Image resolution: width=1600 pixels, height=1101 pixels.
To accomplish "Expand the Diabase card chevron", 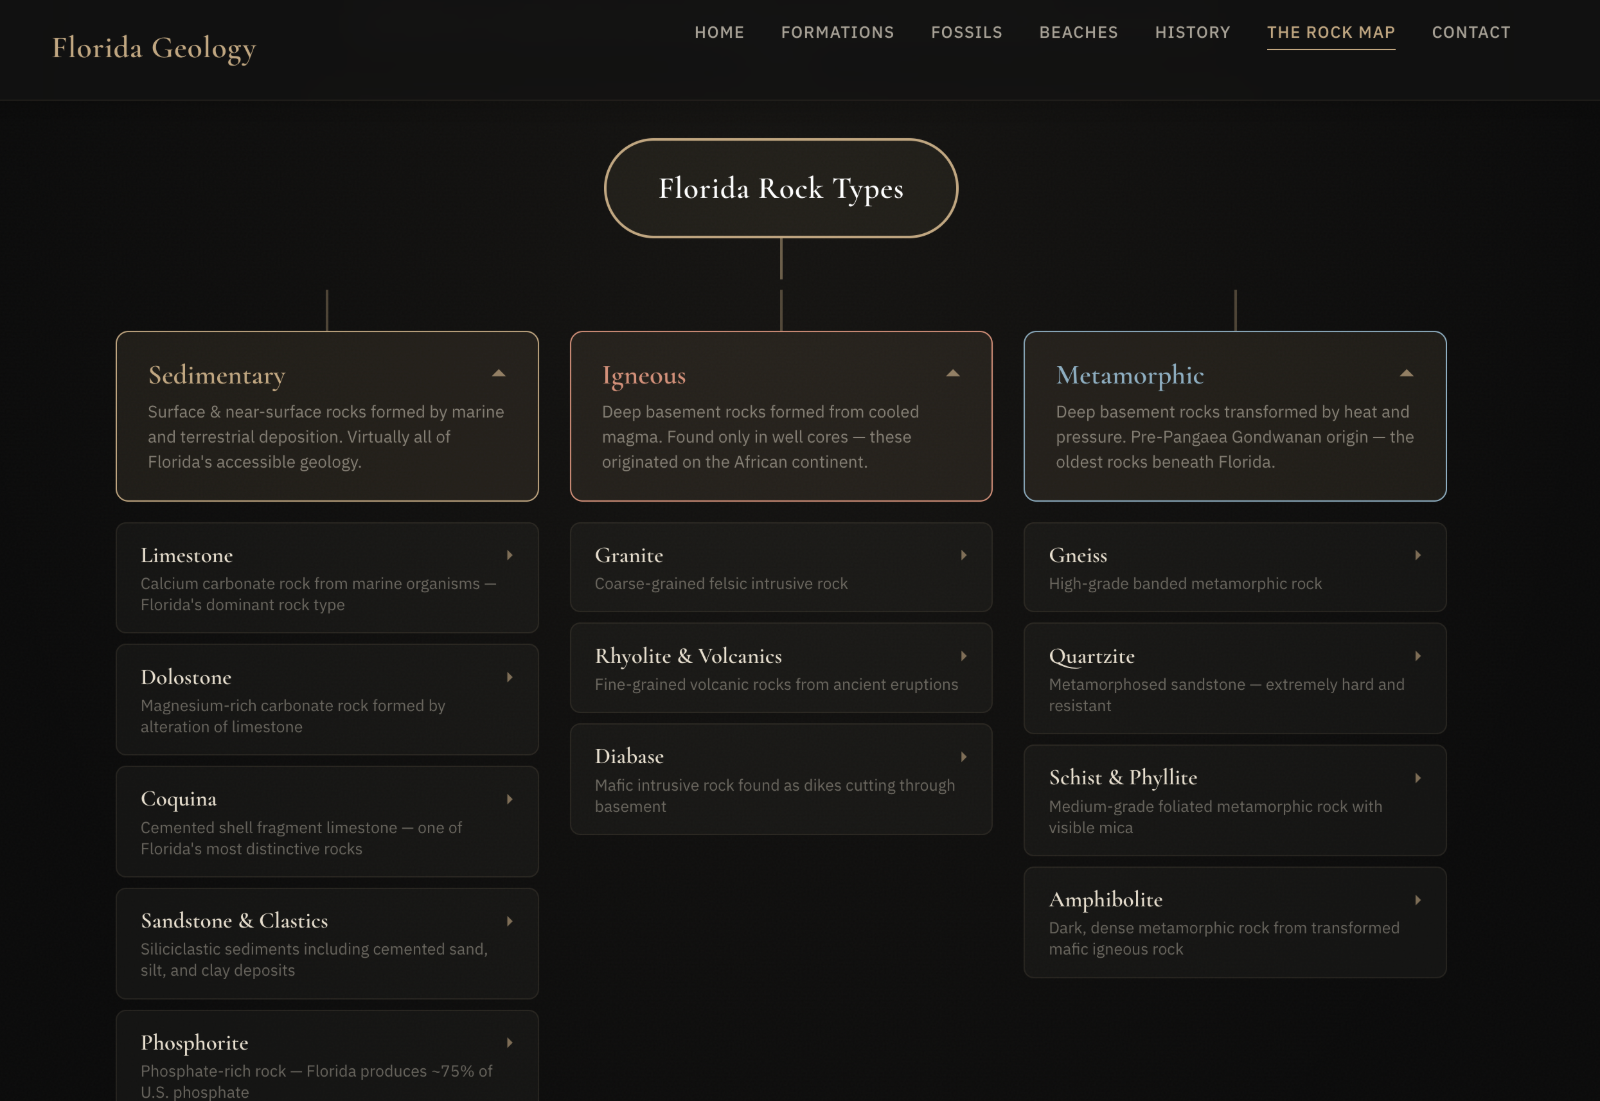I will click(x=964, y=757).
